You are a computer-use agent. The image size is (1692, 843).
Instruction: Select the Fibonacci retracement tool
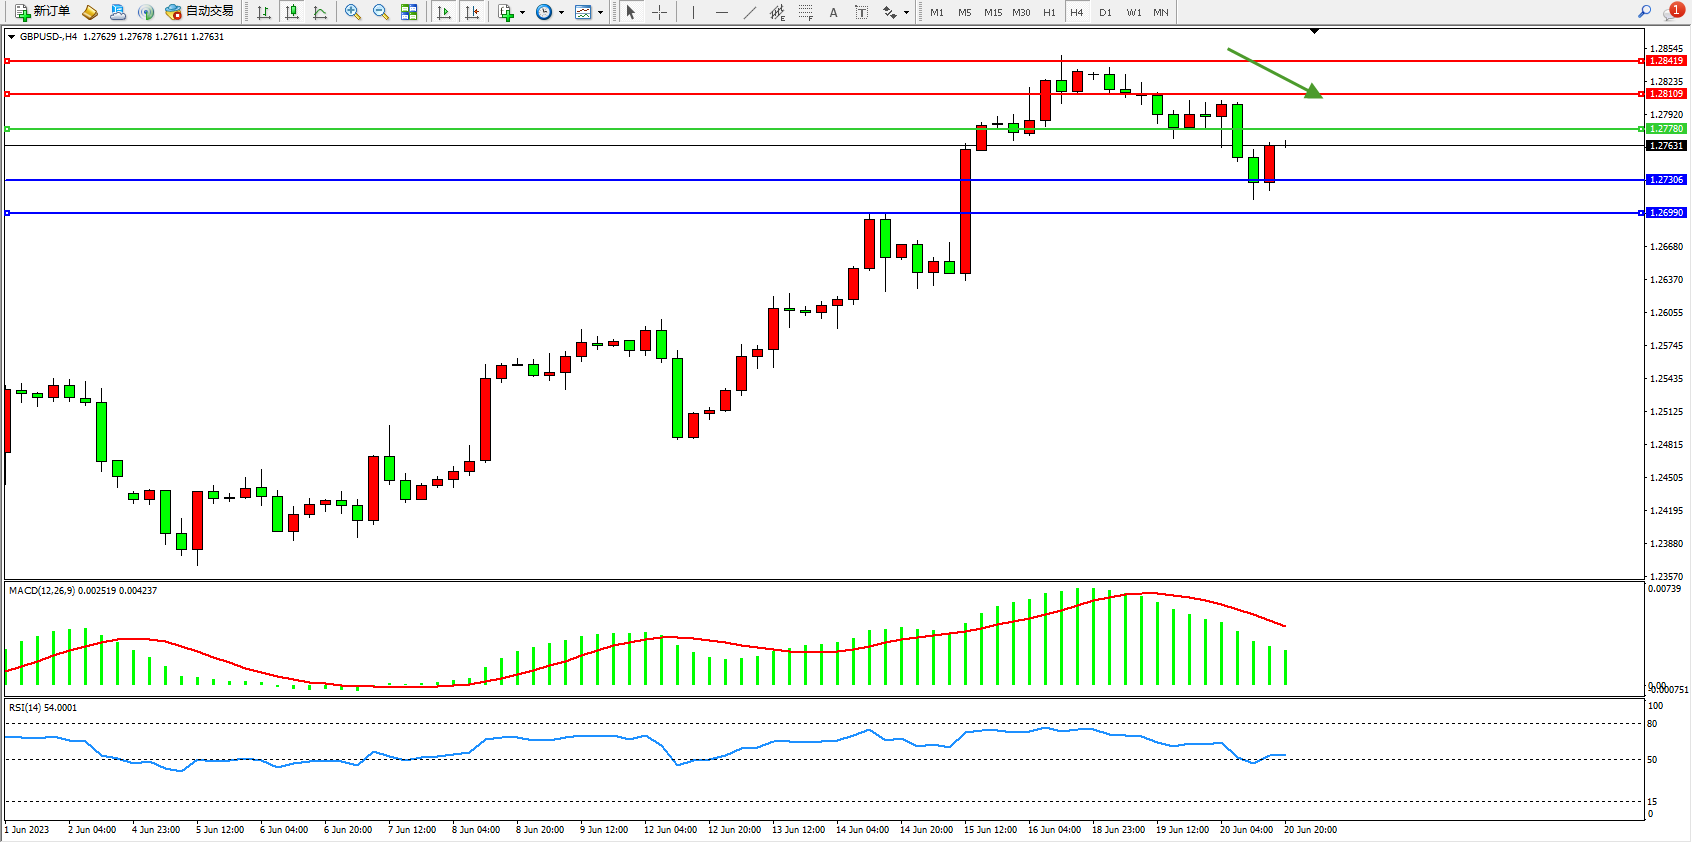click(806, 12)
